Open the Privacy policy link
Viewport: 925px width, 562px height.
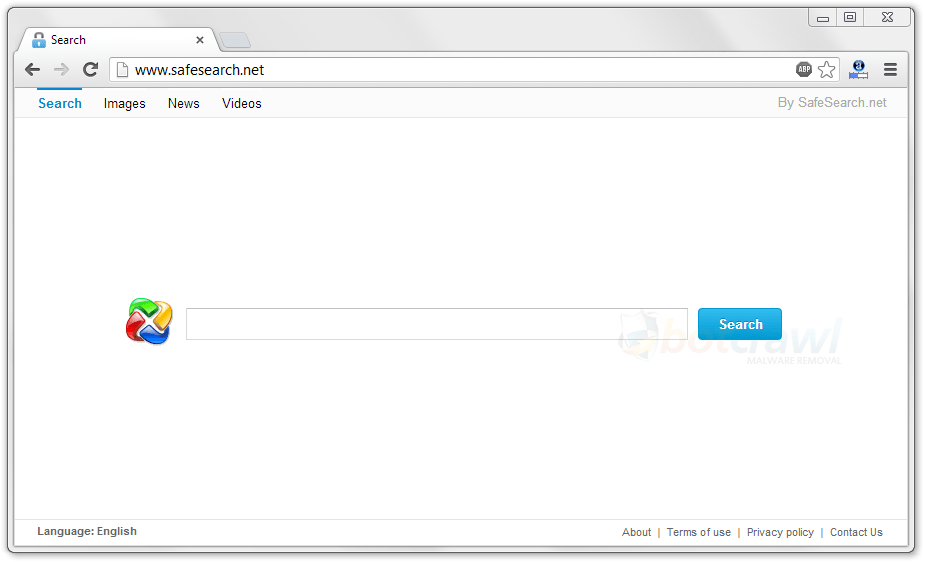(780, 532)
